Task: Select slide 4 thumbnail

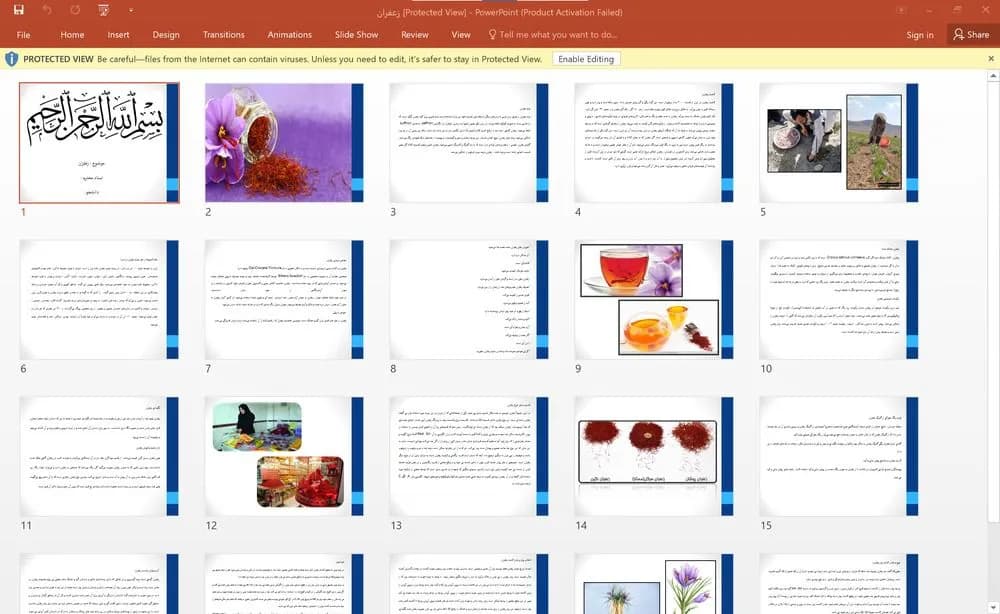Action: click(x=654, y=143)
